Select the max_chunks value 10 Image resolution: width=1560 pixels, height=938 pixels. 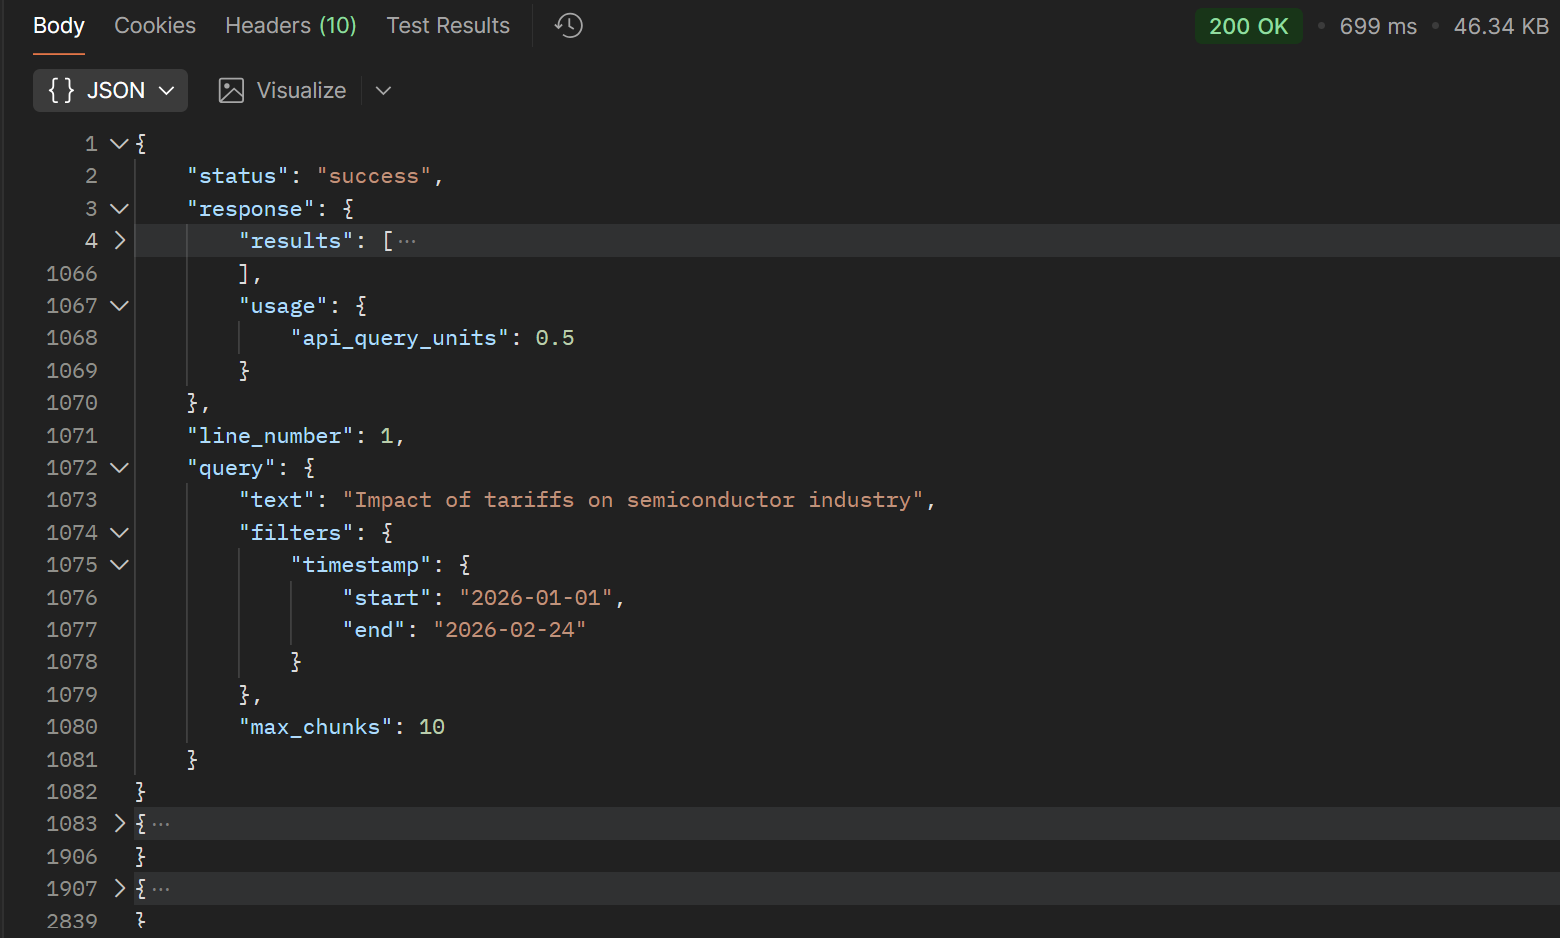pyautogui.click(x=432, y=726)
